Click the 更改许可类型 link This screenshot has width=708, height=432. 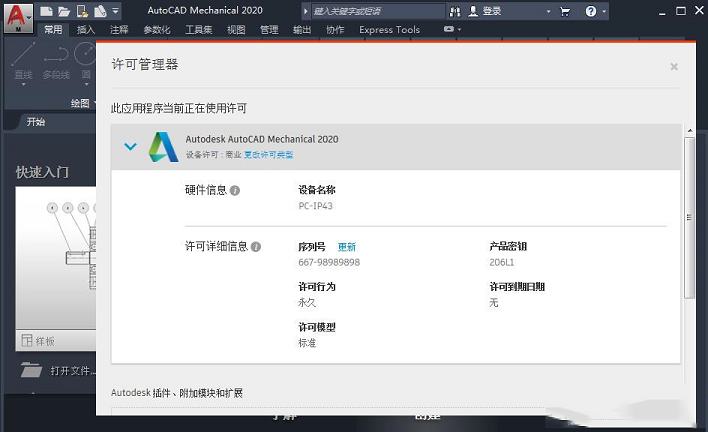click(268, 155)
